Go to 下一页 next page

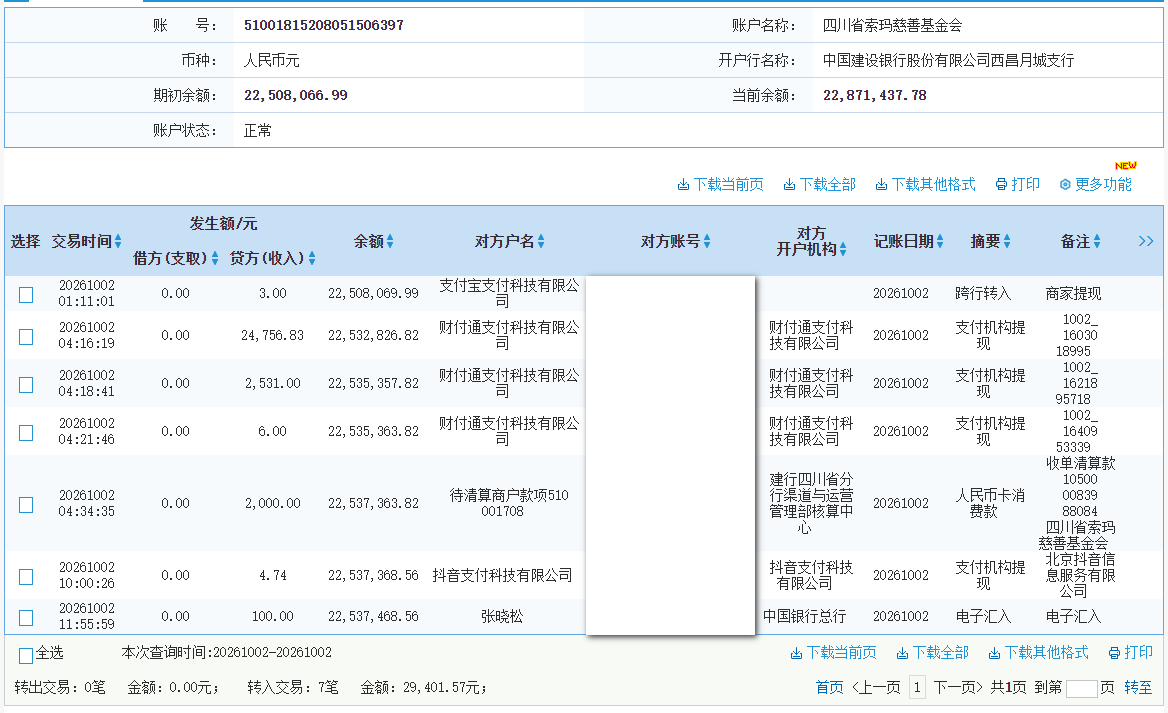(958, 687)
